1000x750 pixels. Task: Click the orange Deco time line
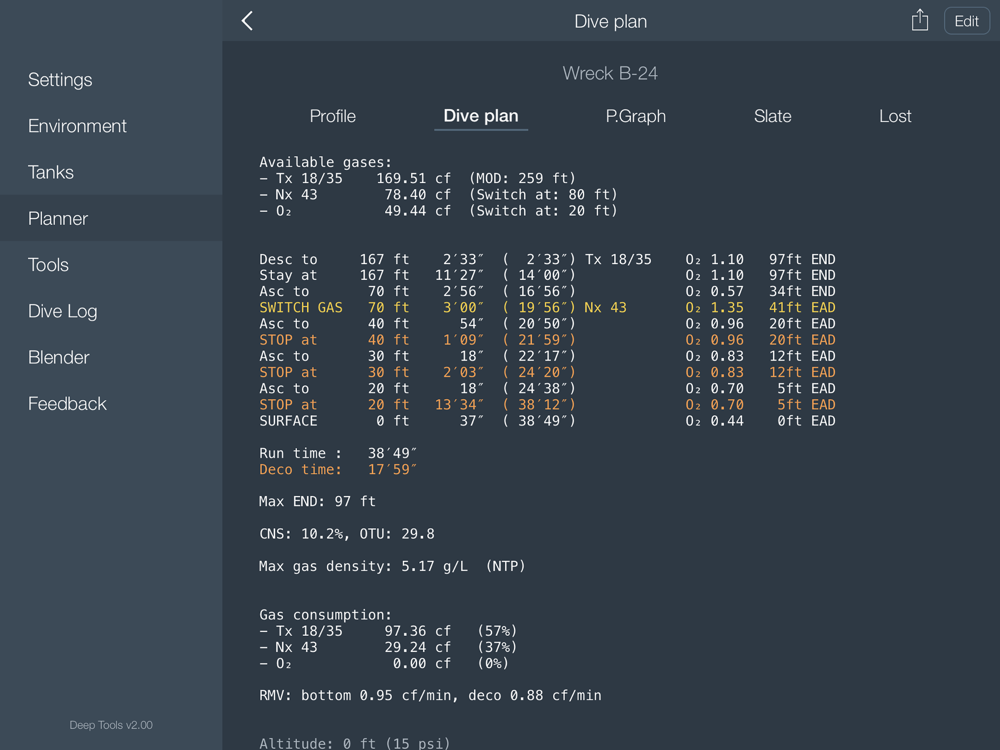[338, 469]
